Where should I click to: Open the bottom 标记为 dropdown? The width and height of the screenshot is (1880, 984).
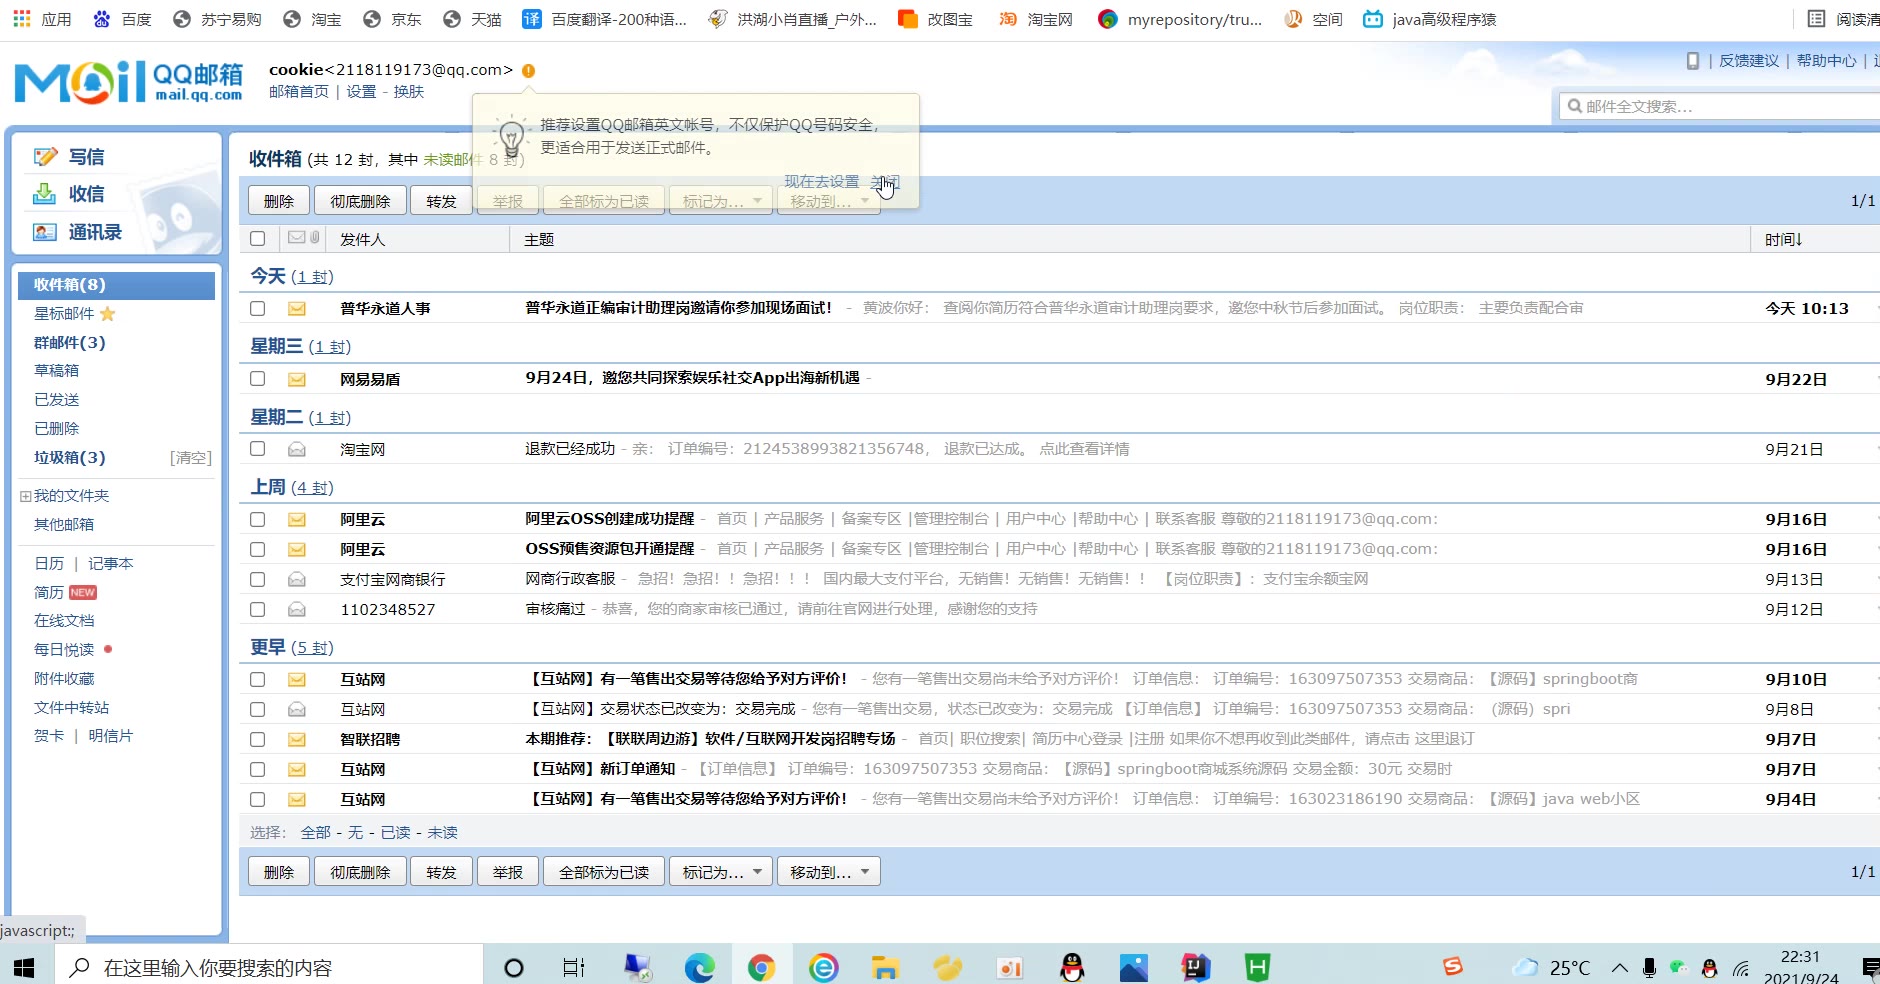click(x=721, y=872)
